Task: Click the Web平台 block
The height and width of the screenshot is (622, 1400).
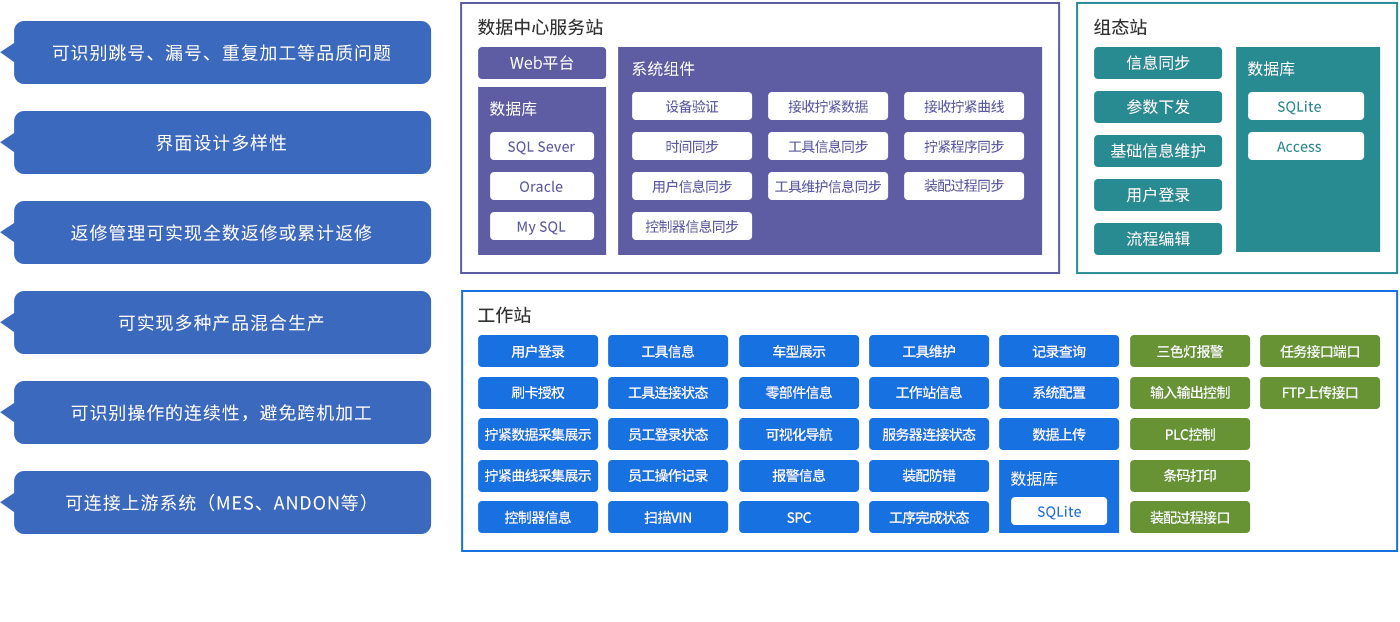Action: pyautogui.click(x=542, y=63)
